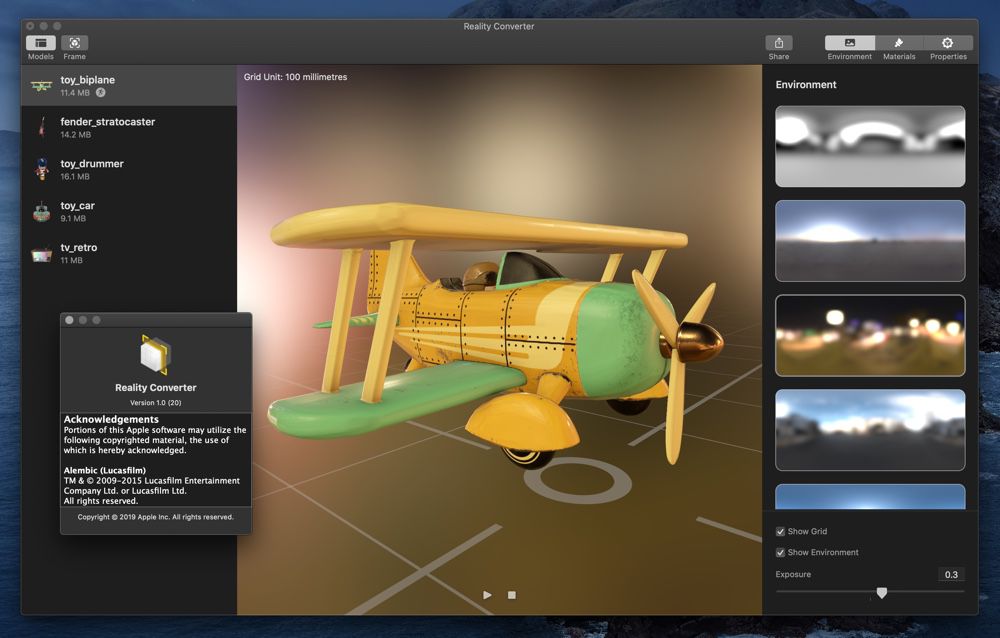Close the About Reality Converter window
Viewport: 1000px width, 638px height.
69,320
